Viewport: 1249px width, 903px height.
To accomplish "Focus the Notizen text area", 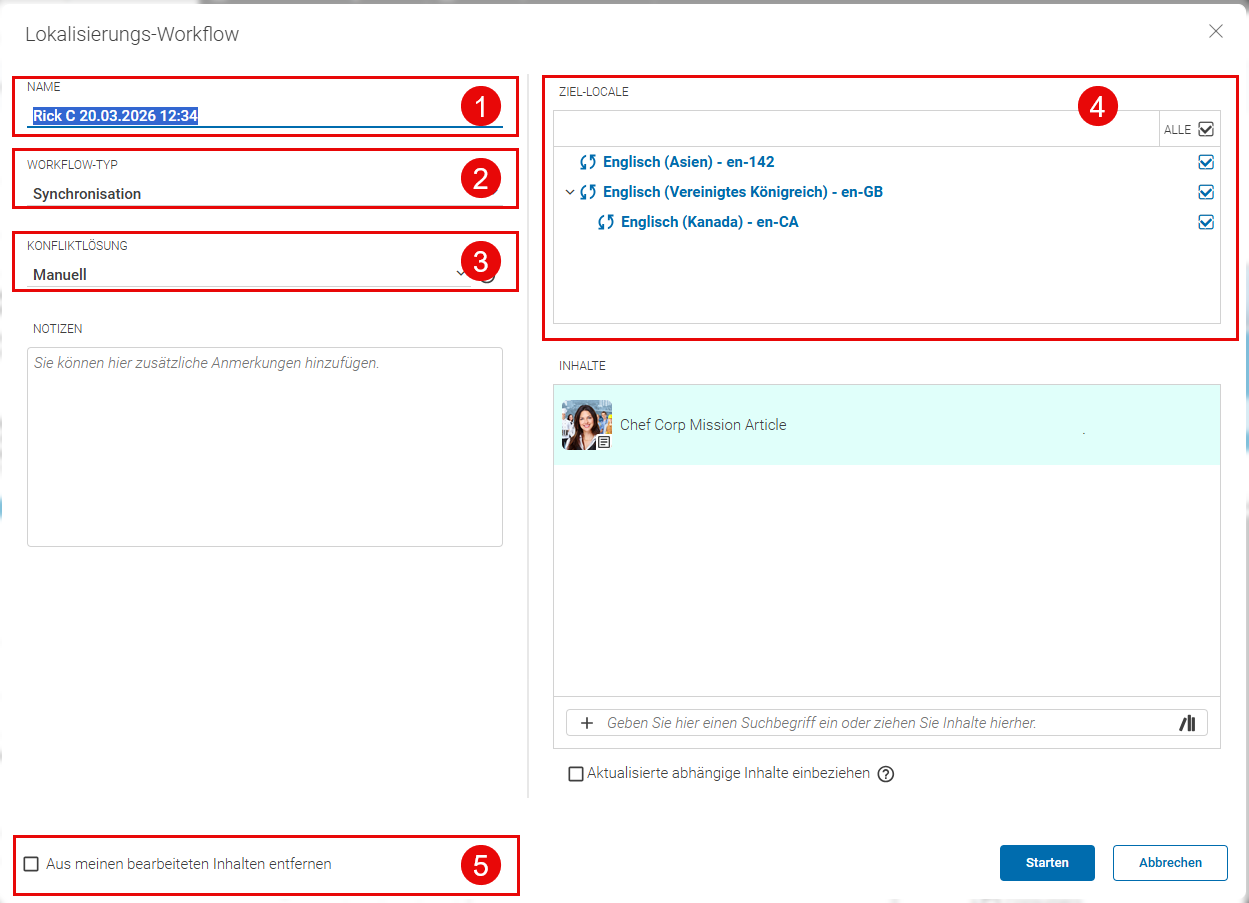I will [265, 447].
